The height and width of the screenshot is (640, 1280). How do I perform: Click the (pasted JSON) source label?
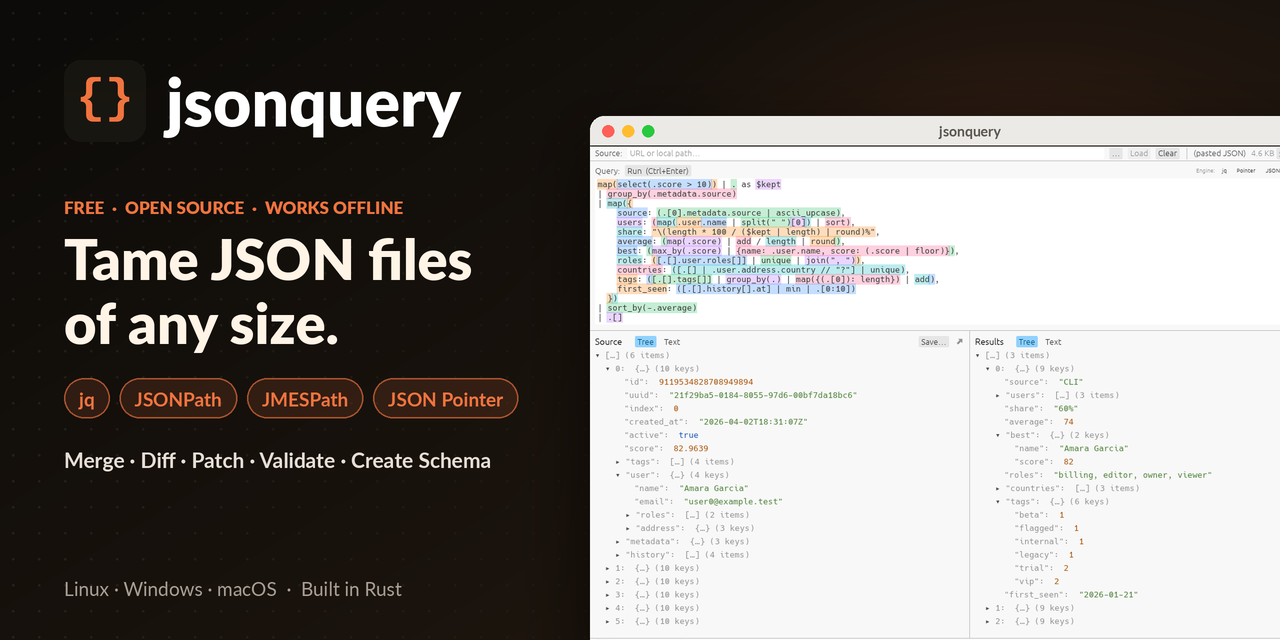1220,154
